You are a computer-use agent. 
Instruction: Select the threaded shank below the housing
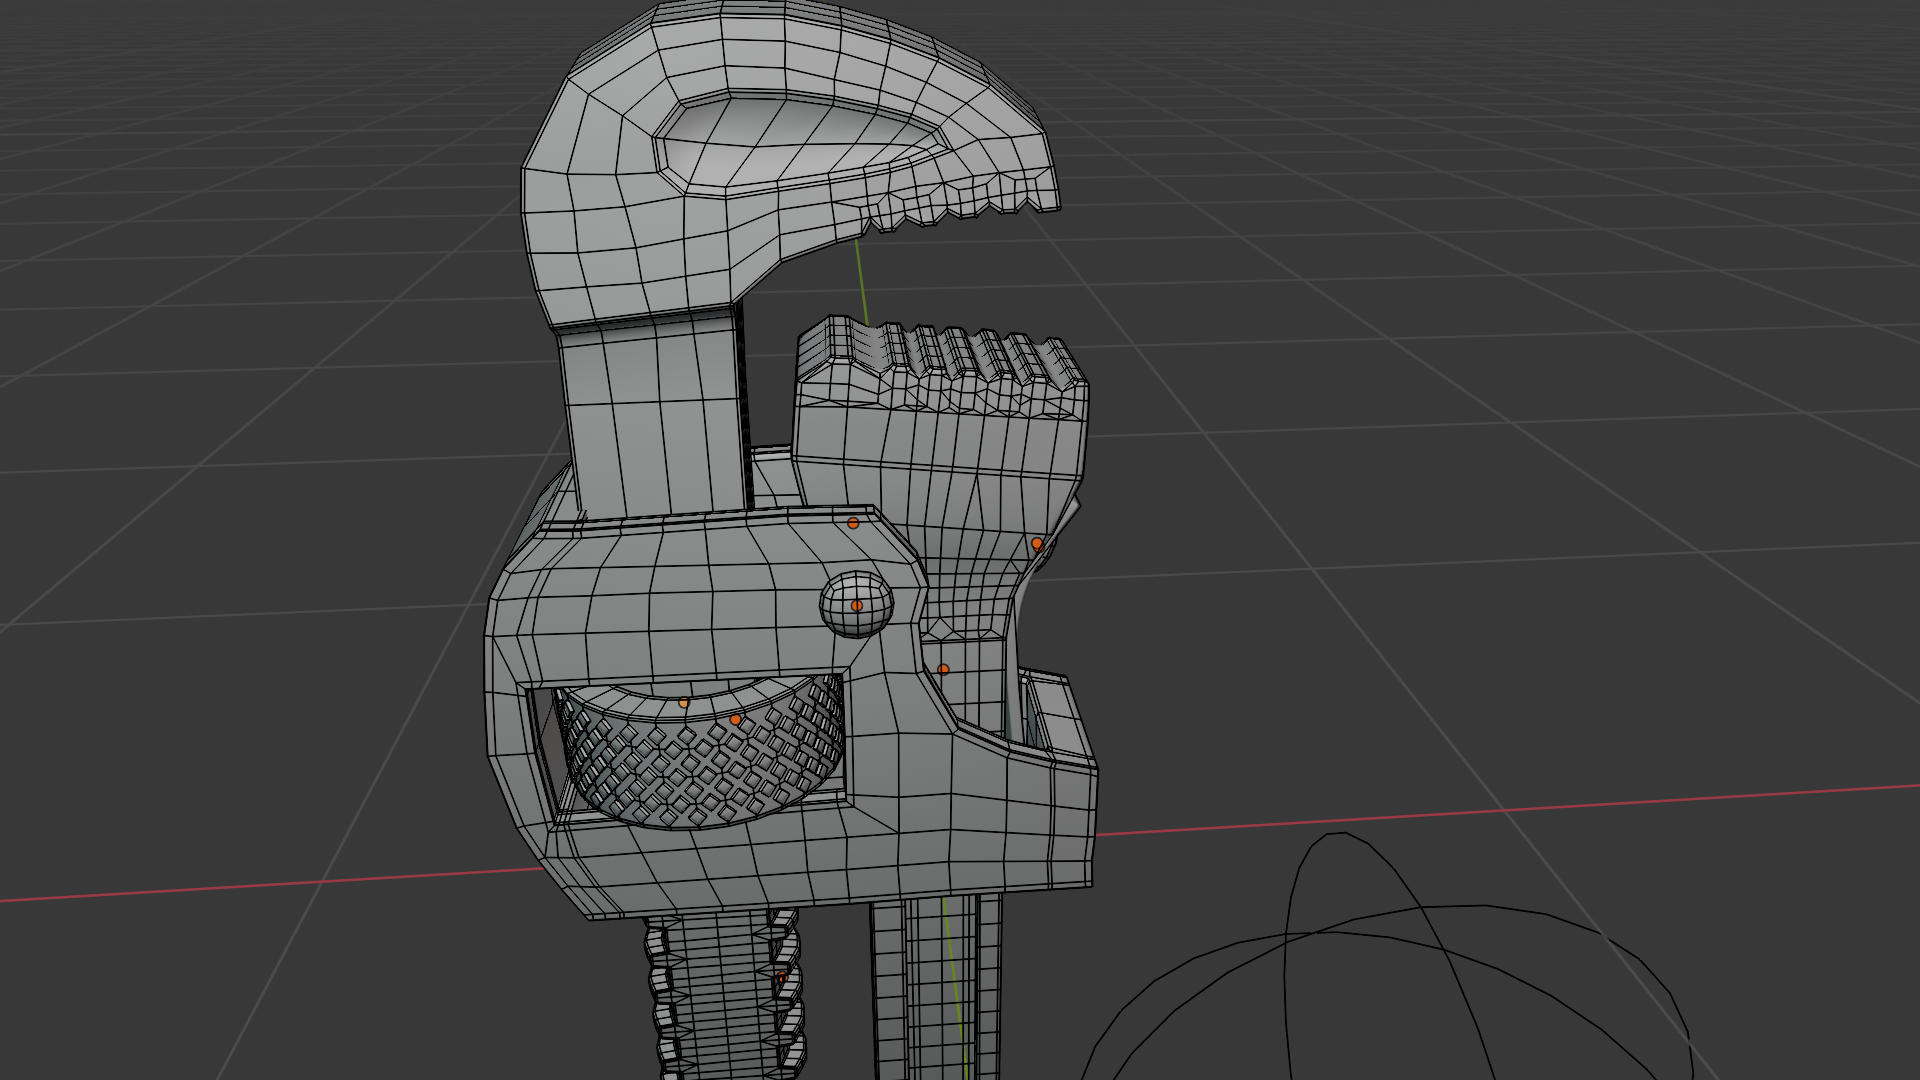click(725, 995)
